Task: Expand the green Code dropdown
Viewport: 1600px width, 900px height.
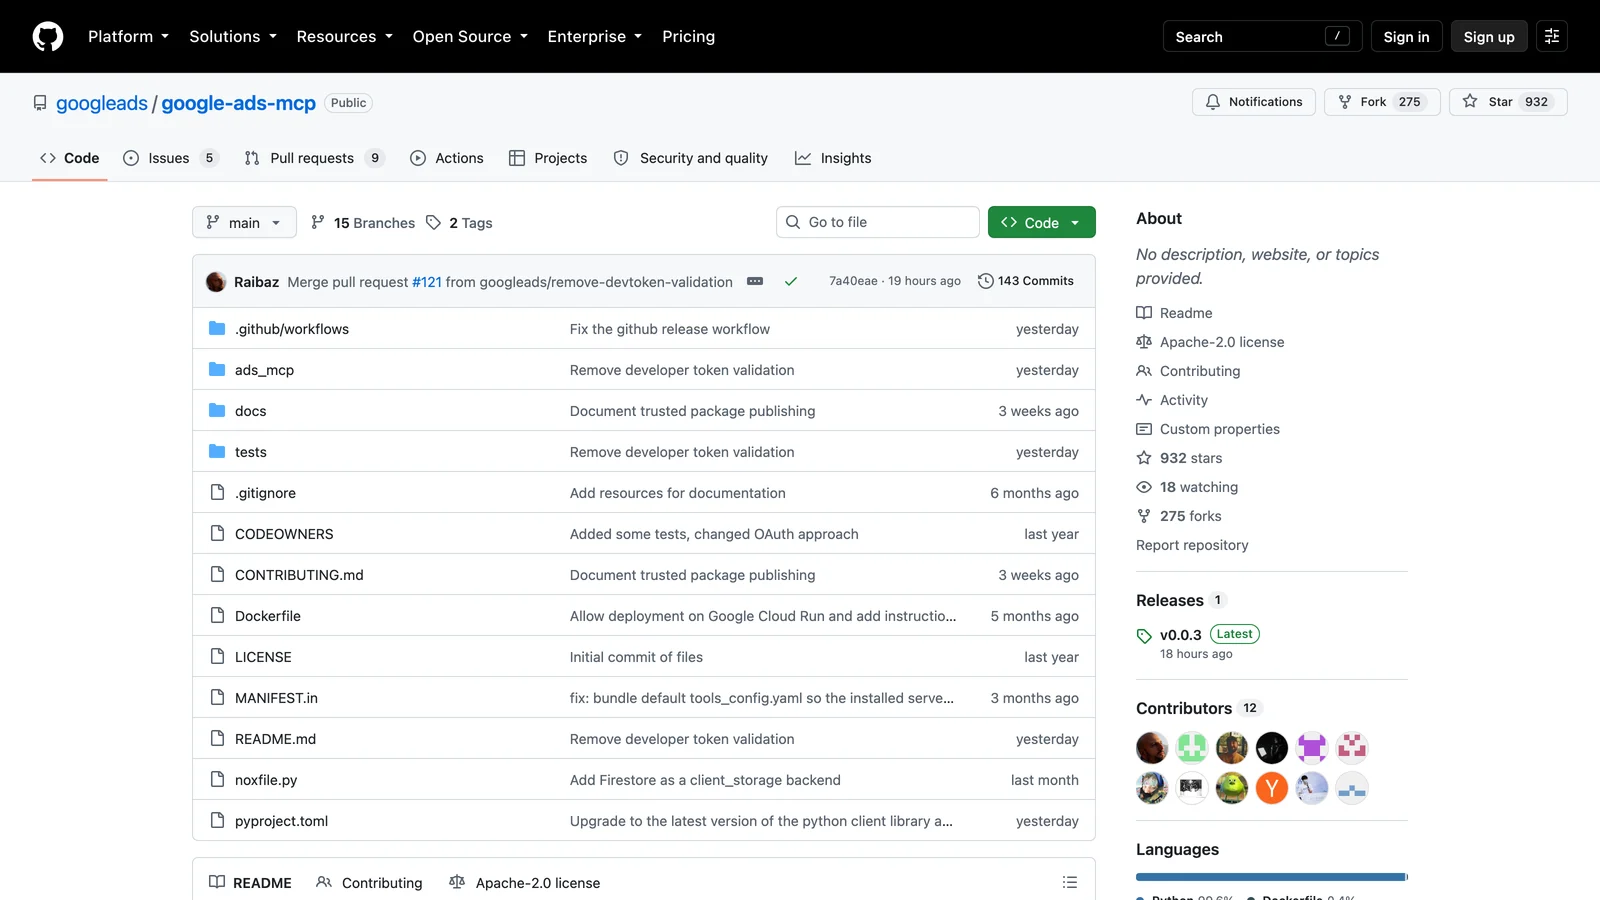Action: pyautogui.click(x=1041, y=222)
